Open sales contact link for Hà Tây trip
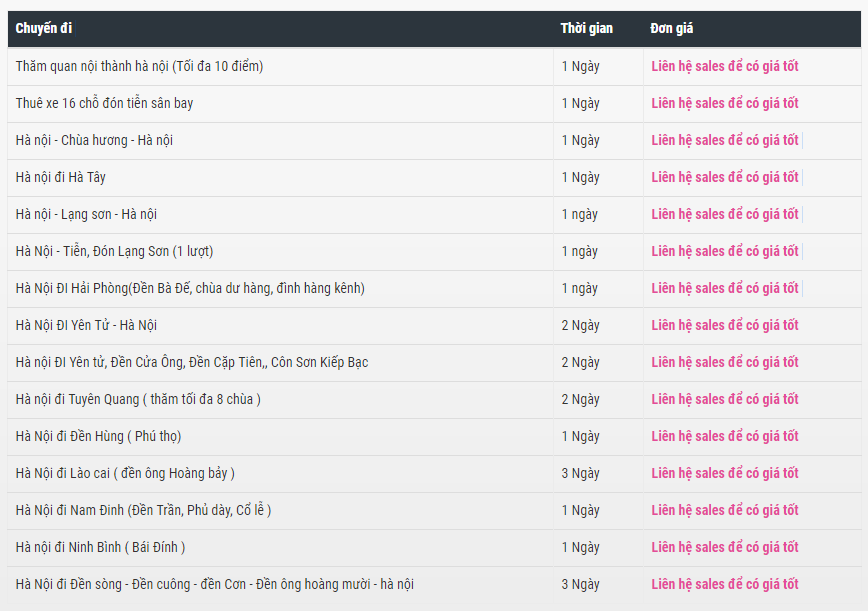Image resolution: width=868 pixels, height=611 pixels. point(725,177)
